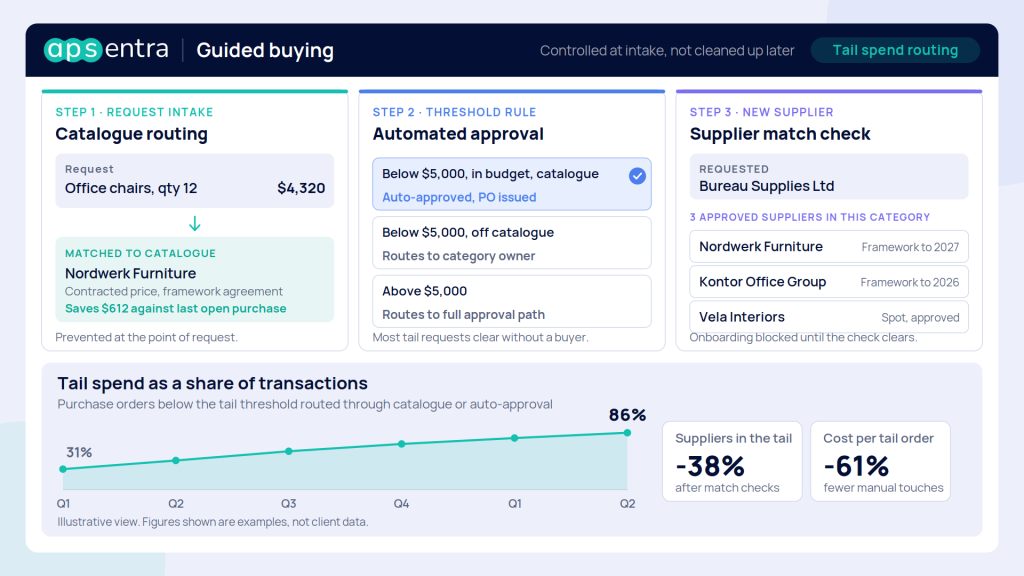
Task: Open the 'Suppliers in the tail' -38% card
Action: pos(732,462)
